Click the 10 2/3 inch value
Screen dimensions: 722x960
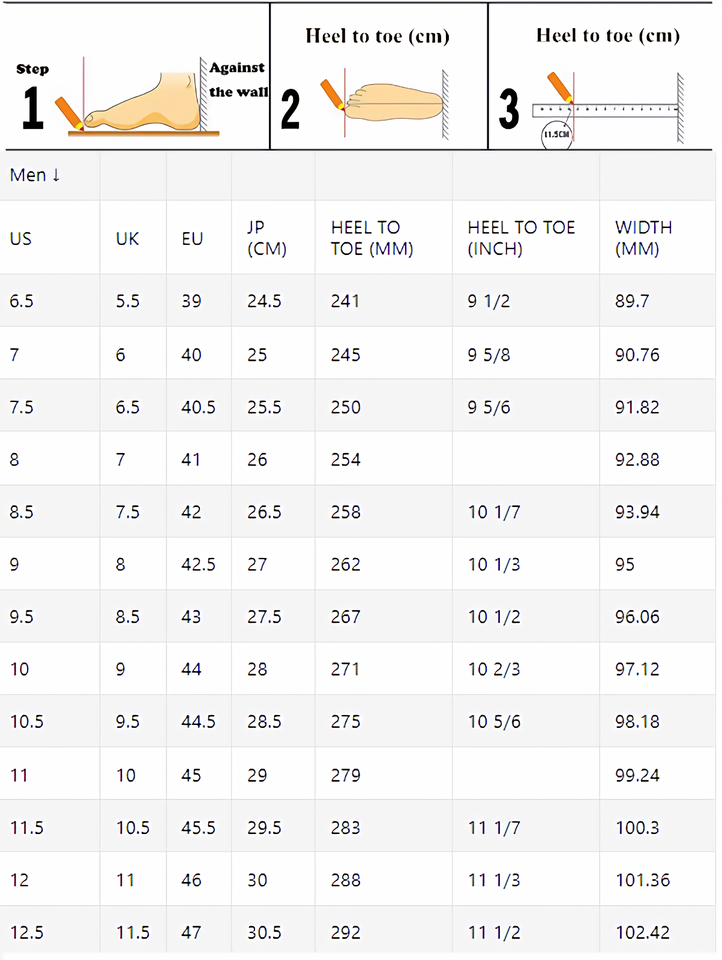click(494, 669)
